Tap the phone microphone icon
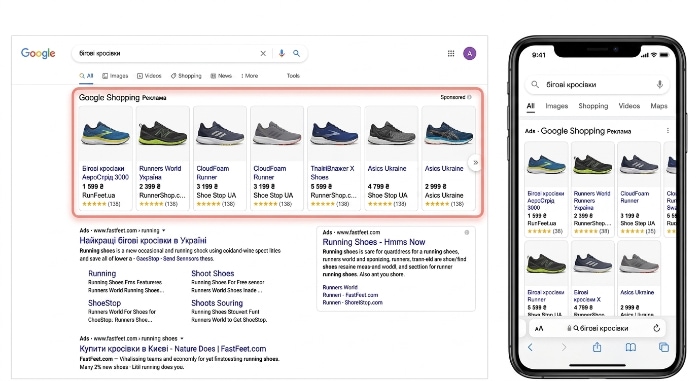700x381 pixels. (659, 84)
